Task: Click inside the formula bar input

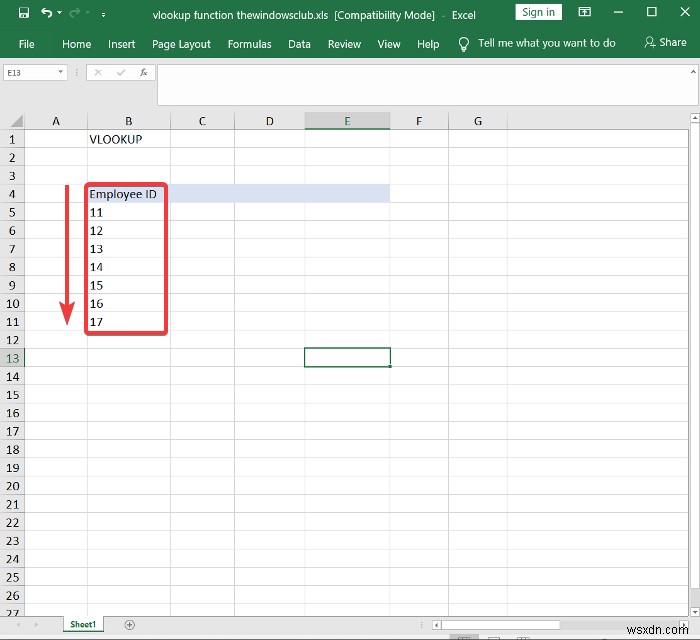Action: coord(422,85)
